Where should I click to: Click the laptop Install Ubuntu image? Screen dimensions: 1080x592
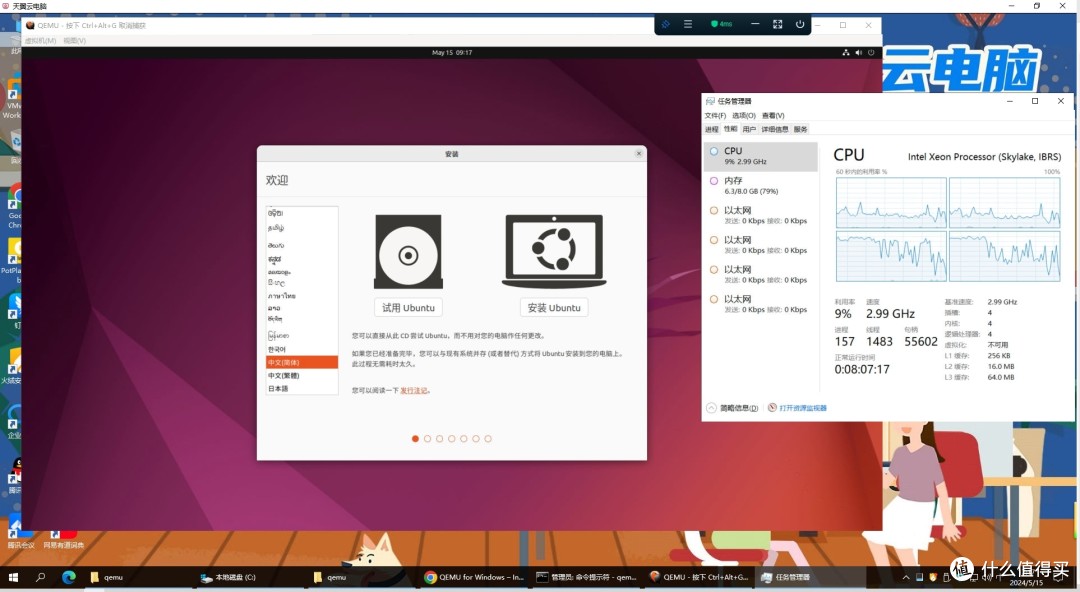554,252
